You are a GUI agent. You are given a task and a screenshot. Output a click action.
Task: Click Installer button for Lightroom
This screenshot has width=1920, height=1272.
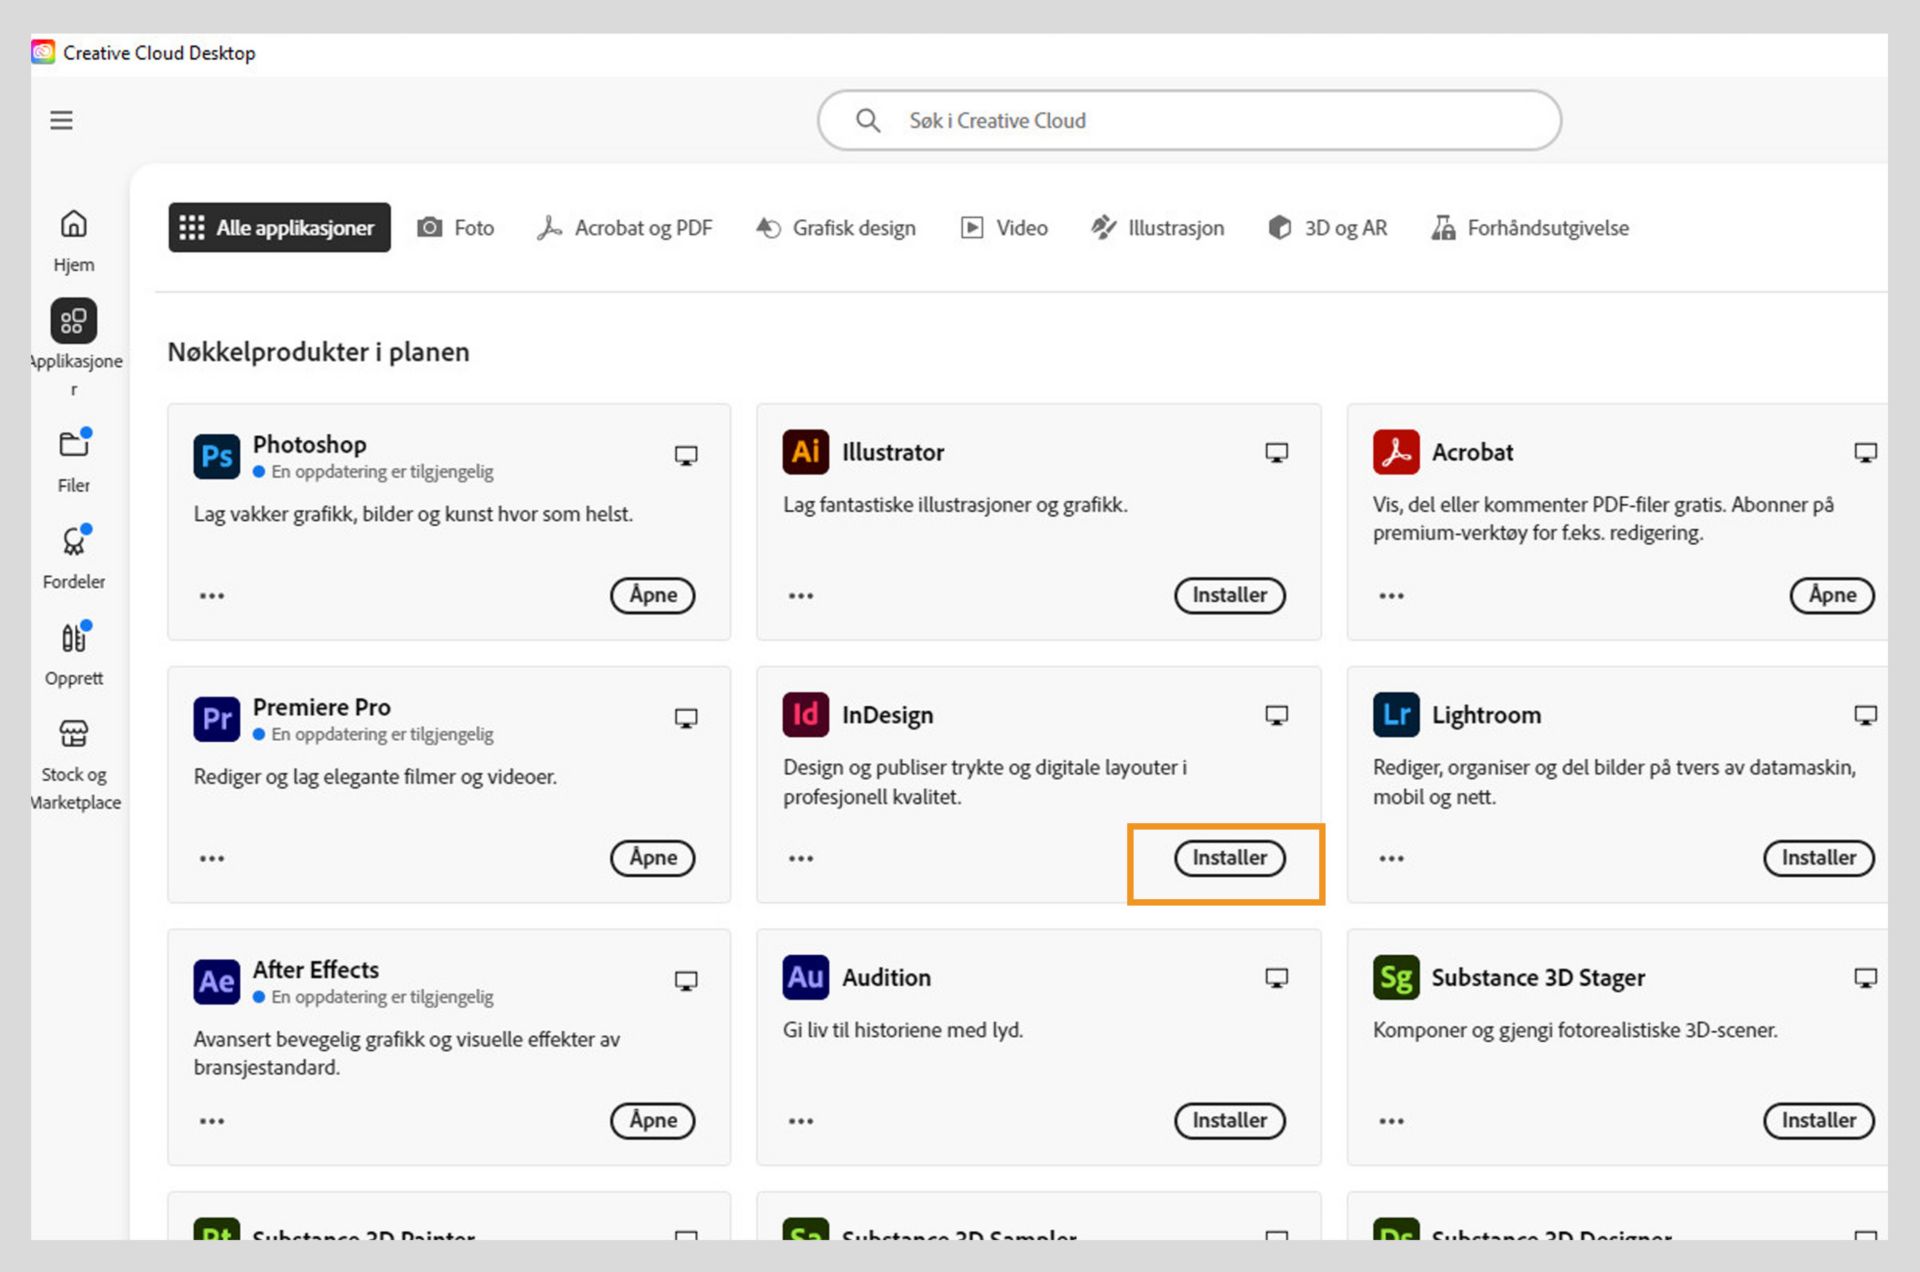pyautogui.click(x=1817, y=858)
